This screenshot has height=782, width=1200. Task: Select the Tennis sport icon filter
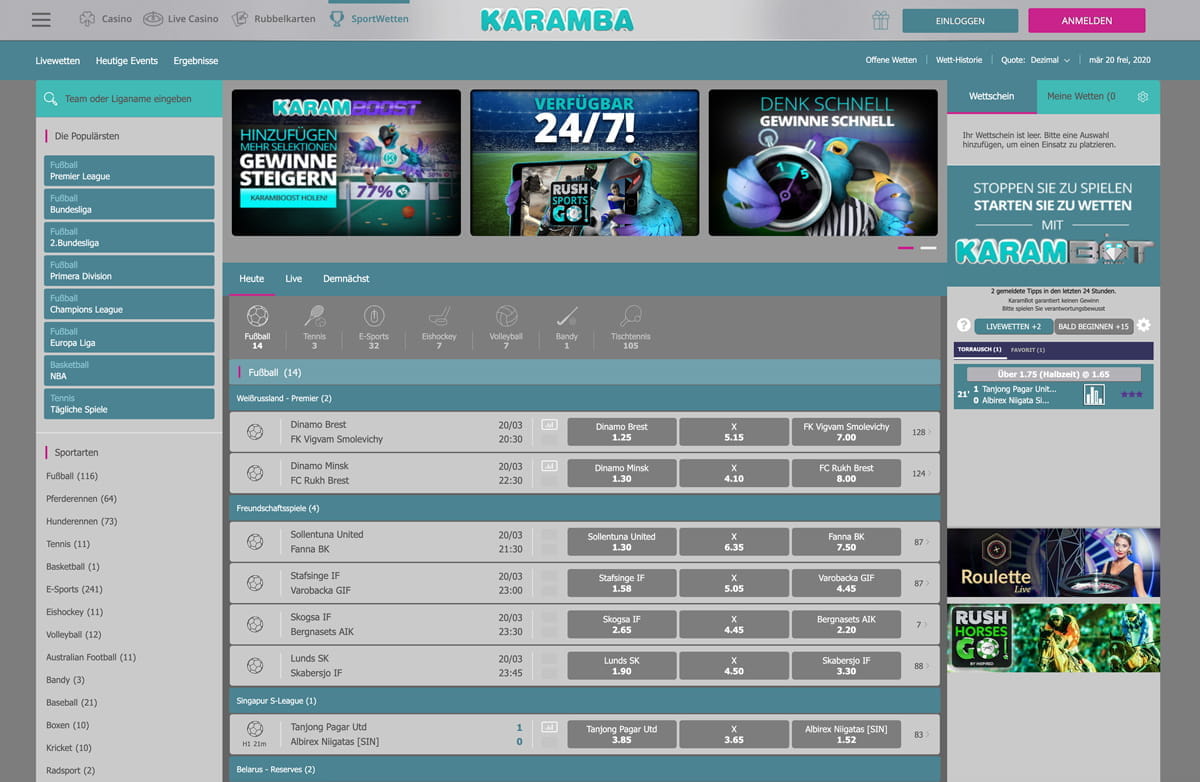(314, 327)
